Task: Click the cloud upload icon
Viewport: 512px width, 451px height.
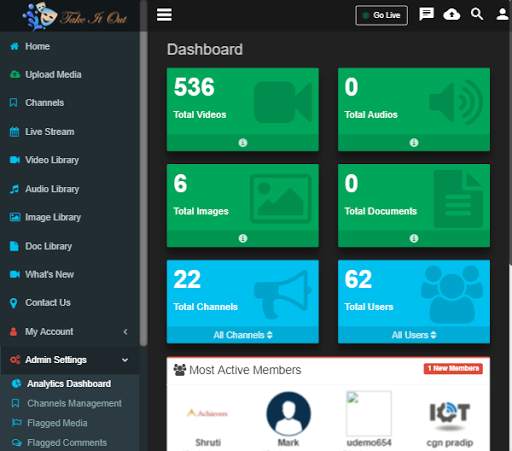Action: (x=452, y=14)
